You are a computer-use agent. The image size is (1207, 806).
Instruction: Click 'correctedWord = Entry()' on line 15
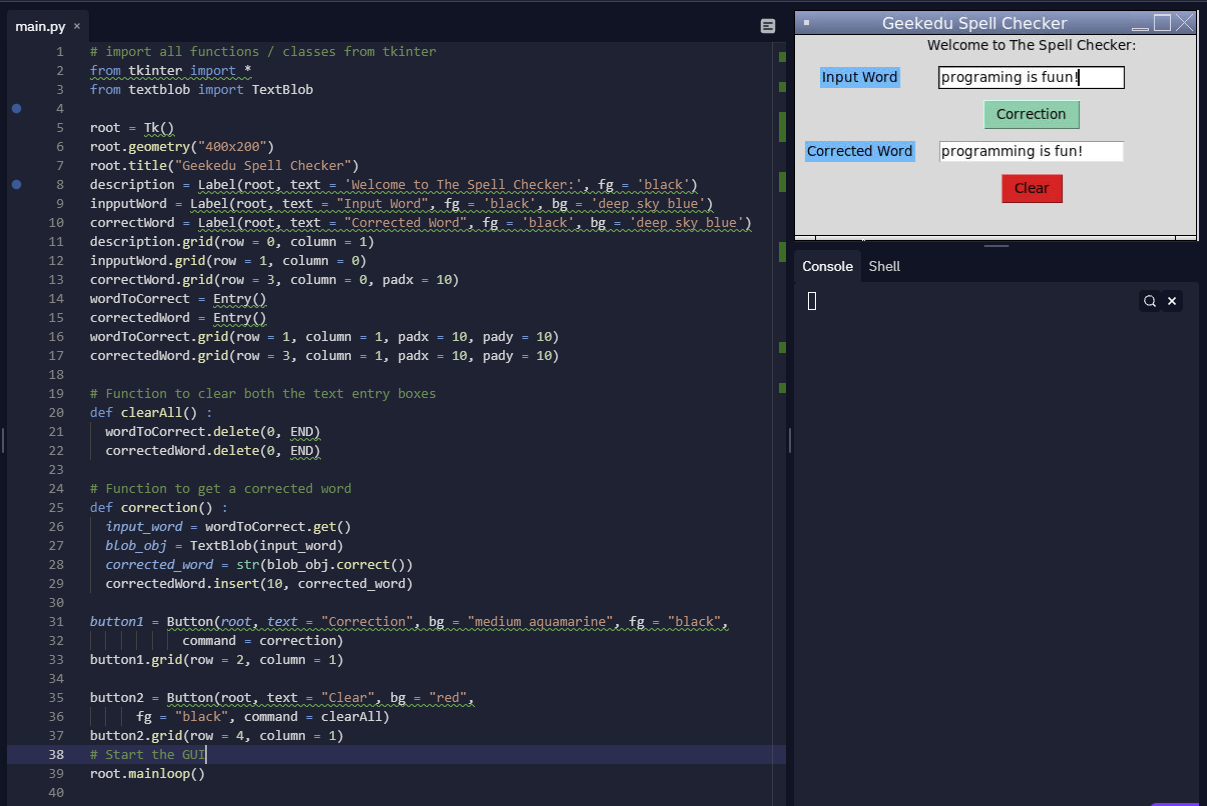[178, 317]
